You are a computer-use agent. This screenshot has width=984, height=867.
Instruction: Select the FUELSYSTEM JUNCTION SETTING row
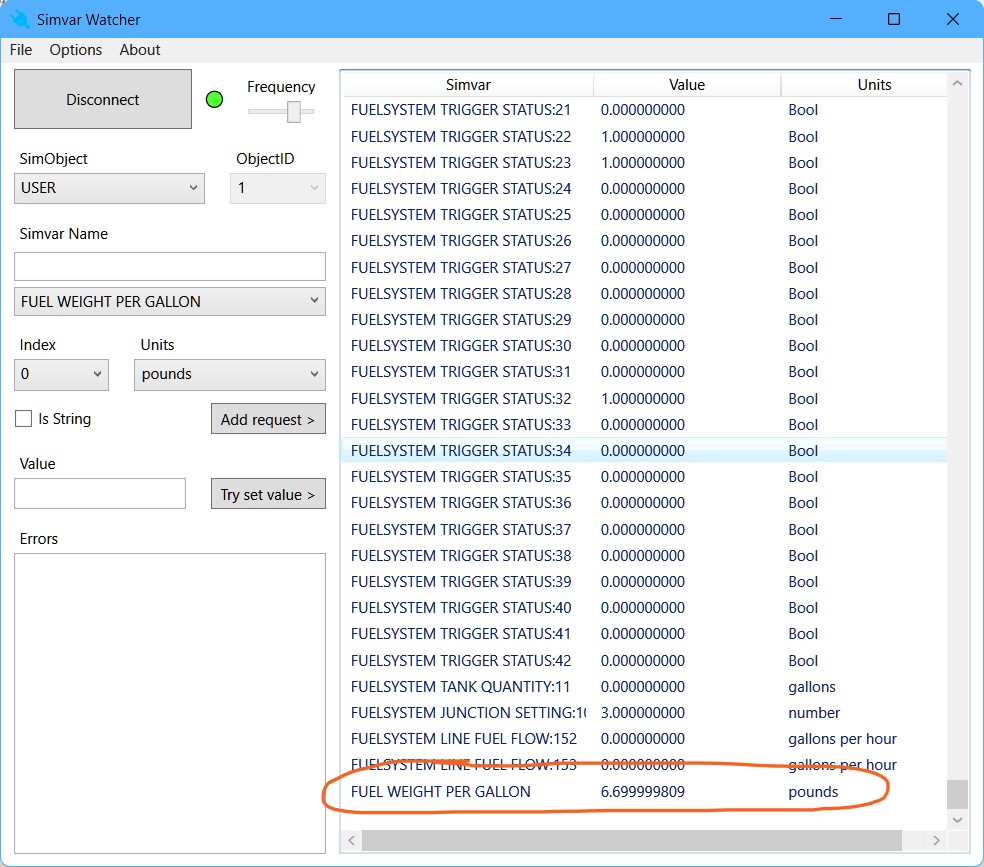tap(644, 713)
